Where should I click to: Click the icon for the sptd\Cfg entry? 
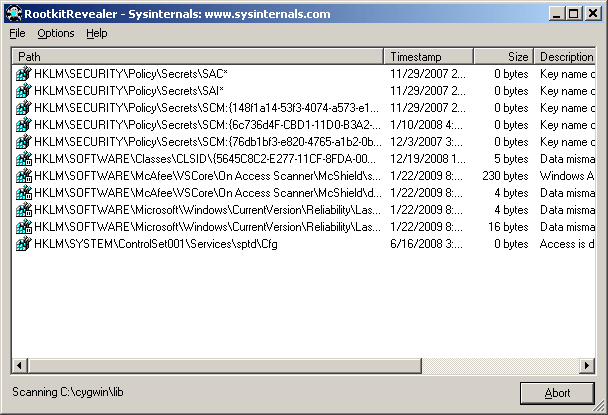tap(23, 244)
